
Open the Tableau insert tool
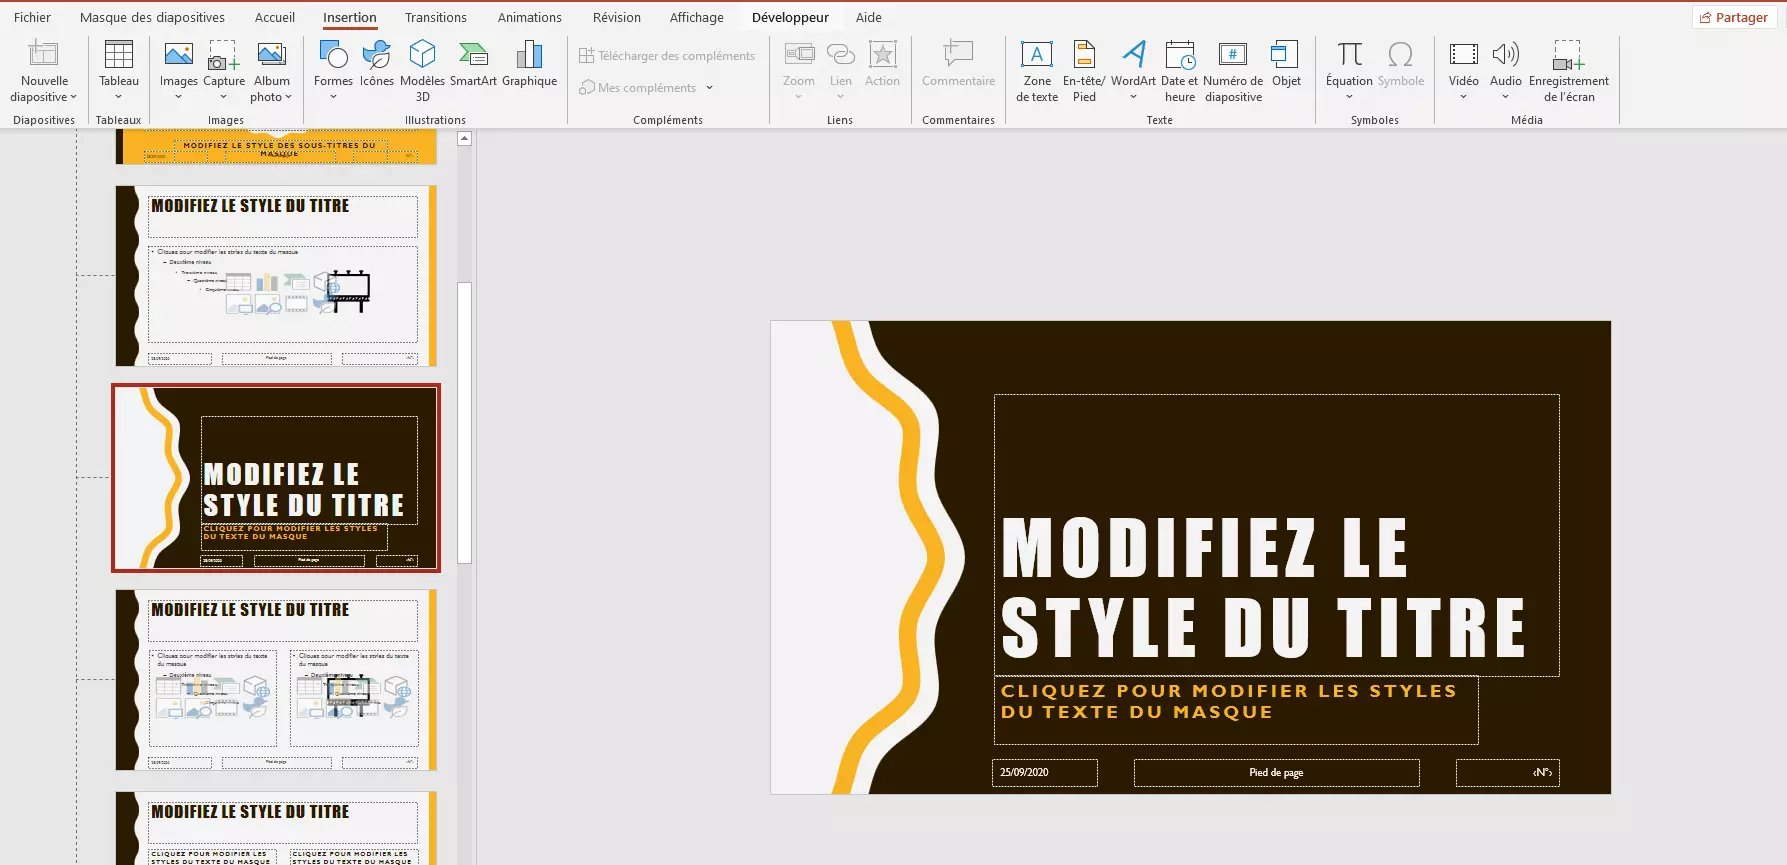coord(119,54)
